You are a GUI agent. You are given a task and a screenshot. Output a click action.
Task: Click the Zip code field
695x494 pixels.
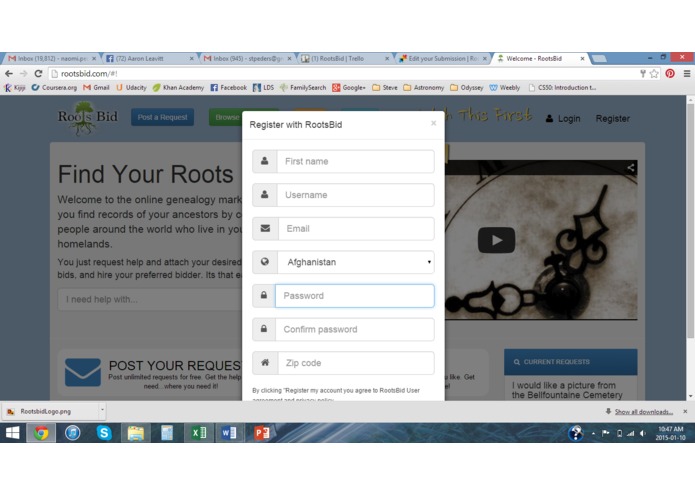(356, 363)
